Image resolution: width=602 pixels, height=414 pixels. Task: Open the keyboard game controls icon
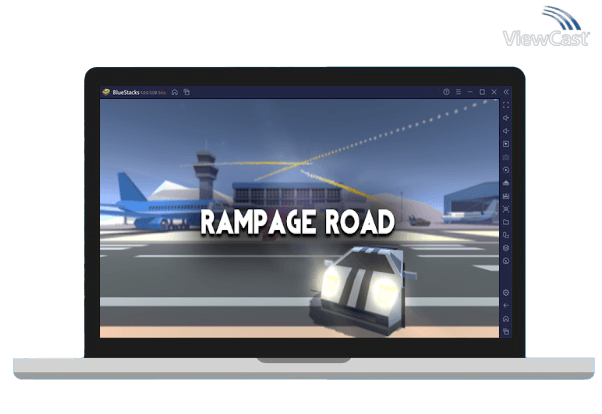[506, 157]
